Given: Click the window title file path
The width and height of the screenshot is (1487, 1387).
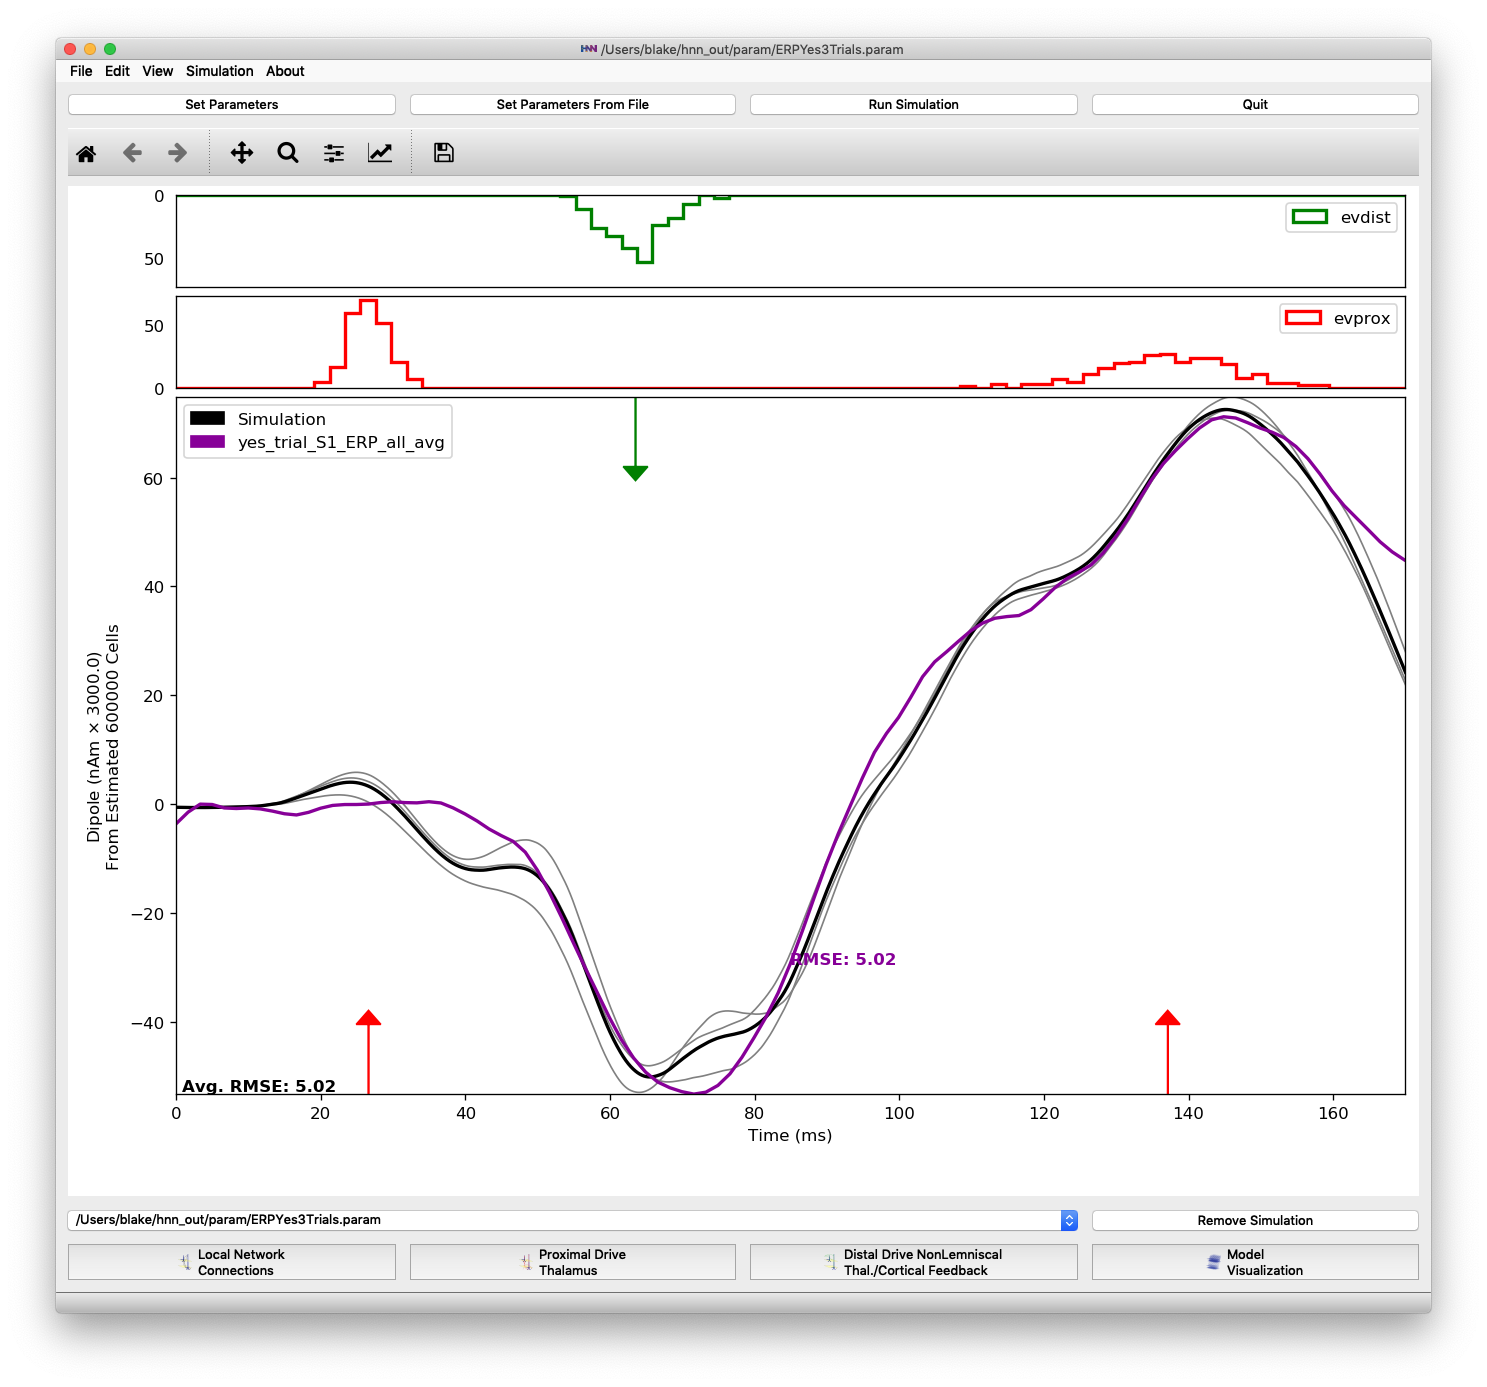Looking at the screenshot, I should [752, 49].
